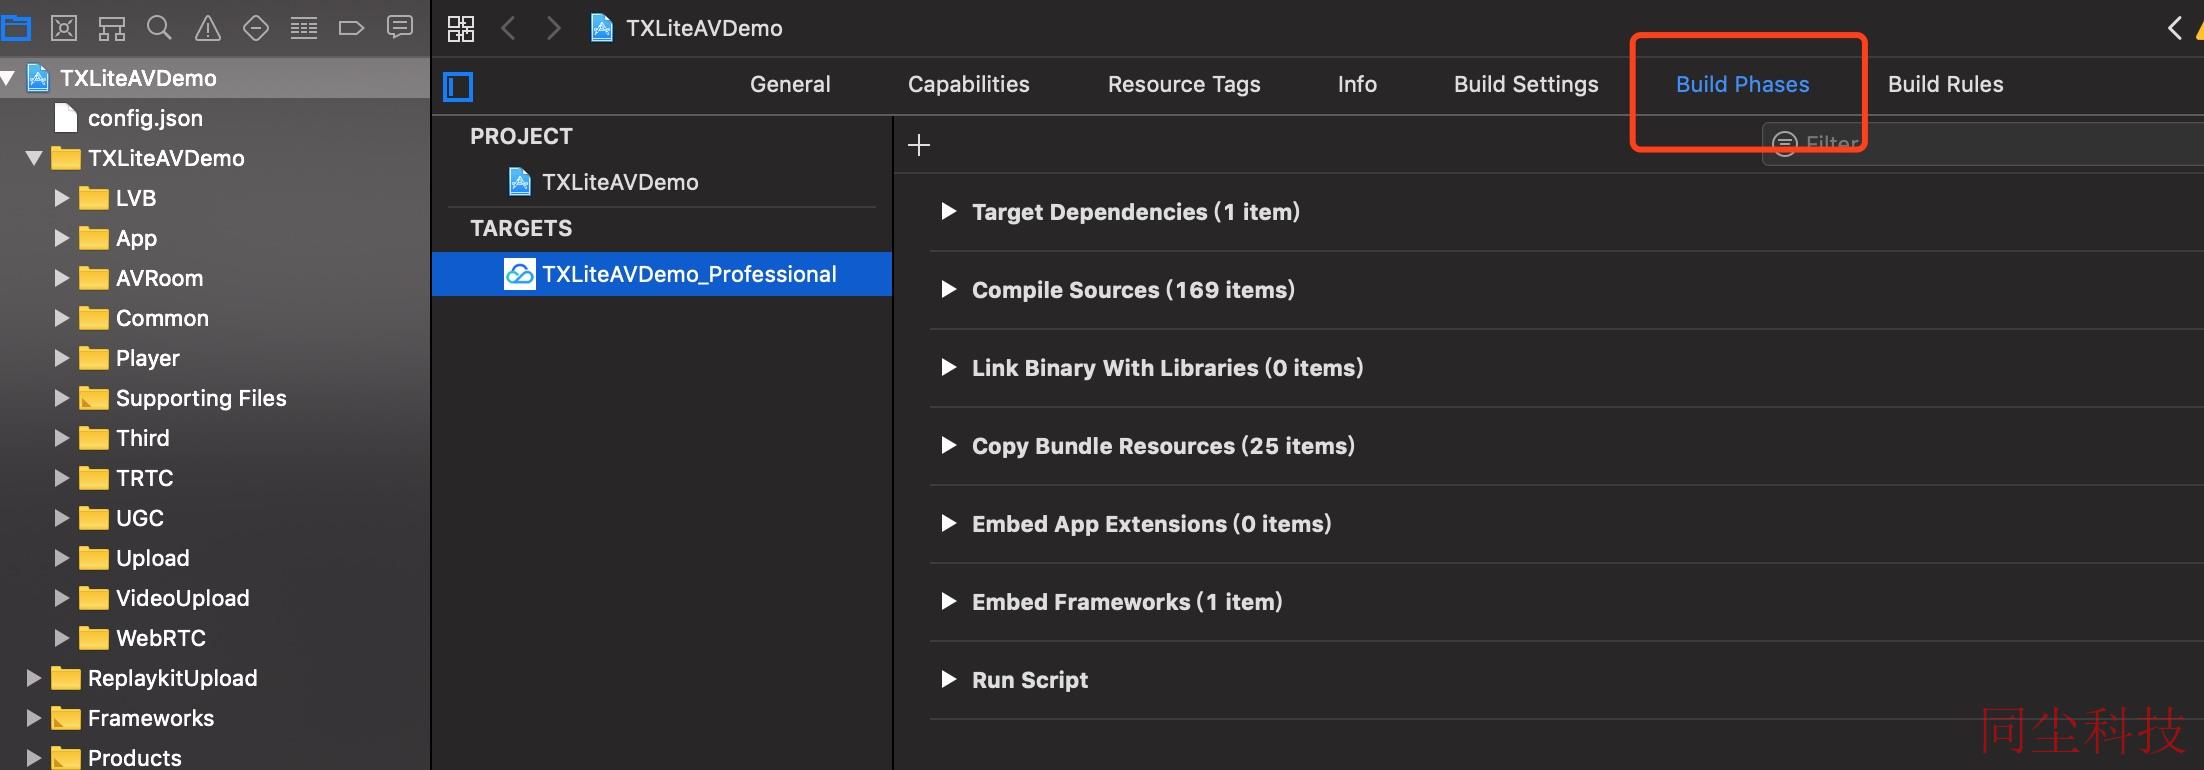The image size is (2204, 770).
Task: Expand the Player folder
Action: (x=62, y=358)
